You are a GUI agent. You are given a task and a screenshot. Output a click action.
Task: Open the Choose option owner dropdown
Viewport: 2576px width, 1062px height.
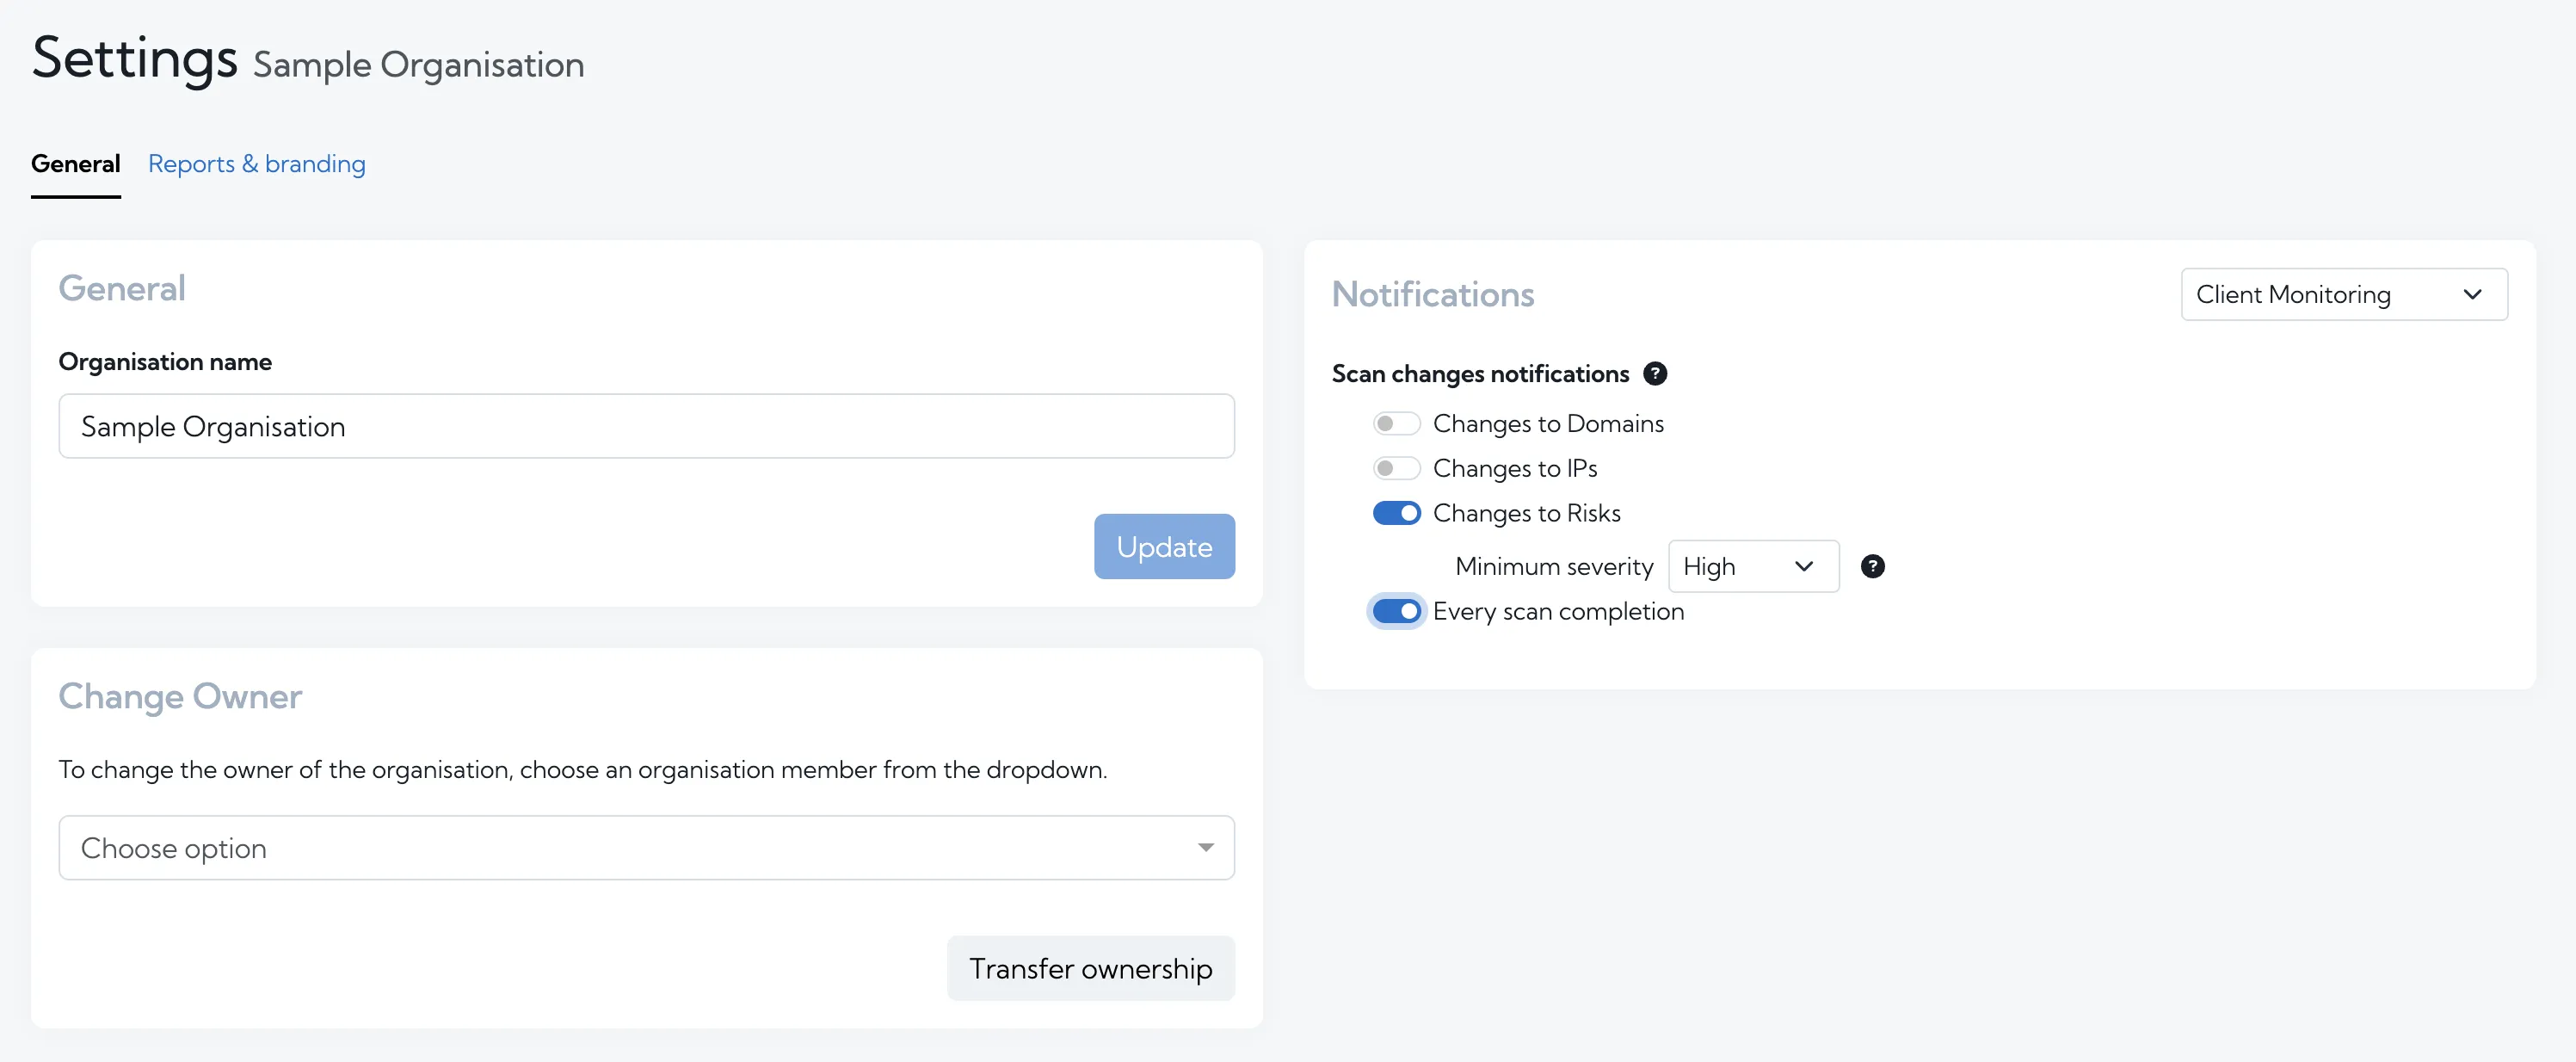646,848
